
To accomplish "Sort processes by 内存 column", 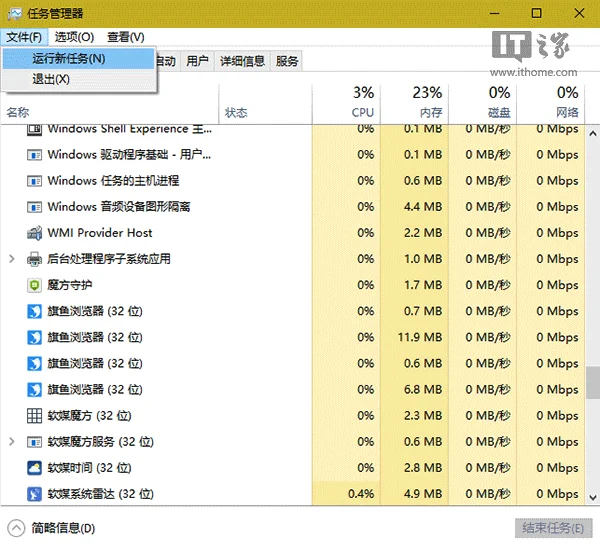I will pos(414,103).
